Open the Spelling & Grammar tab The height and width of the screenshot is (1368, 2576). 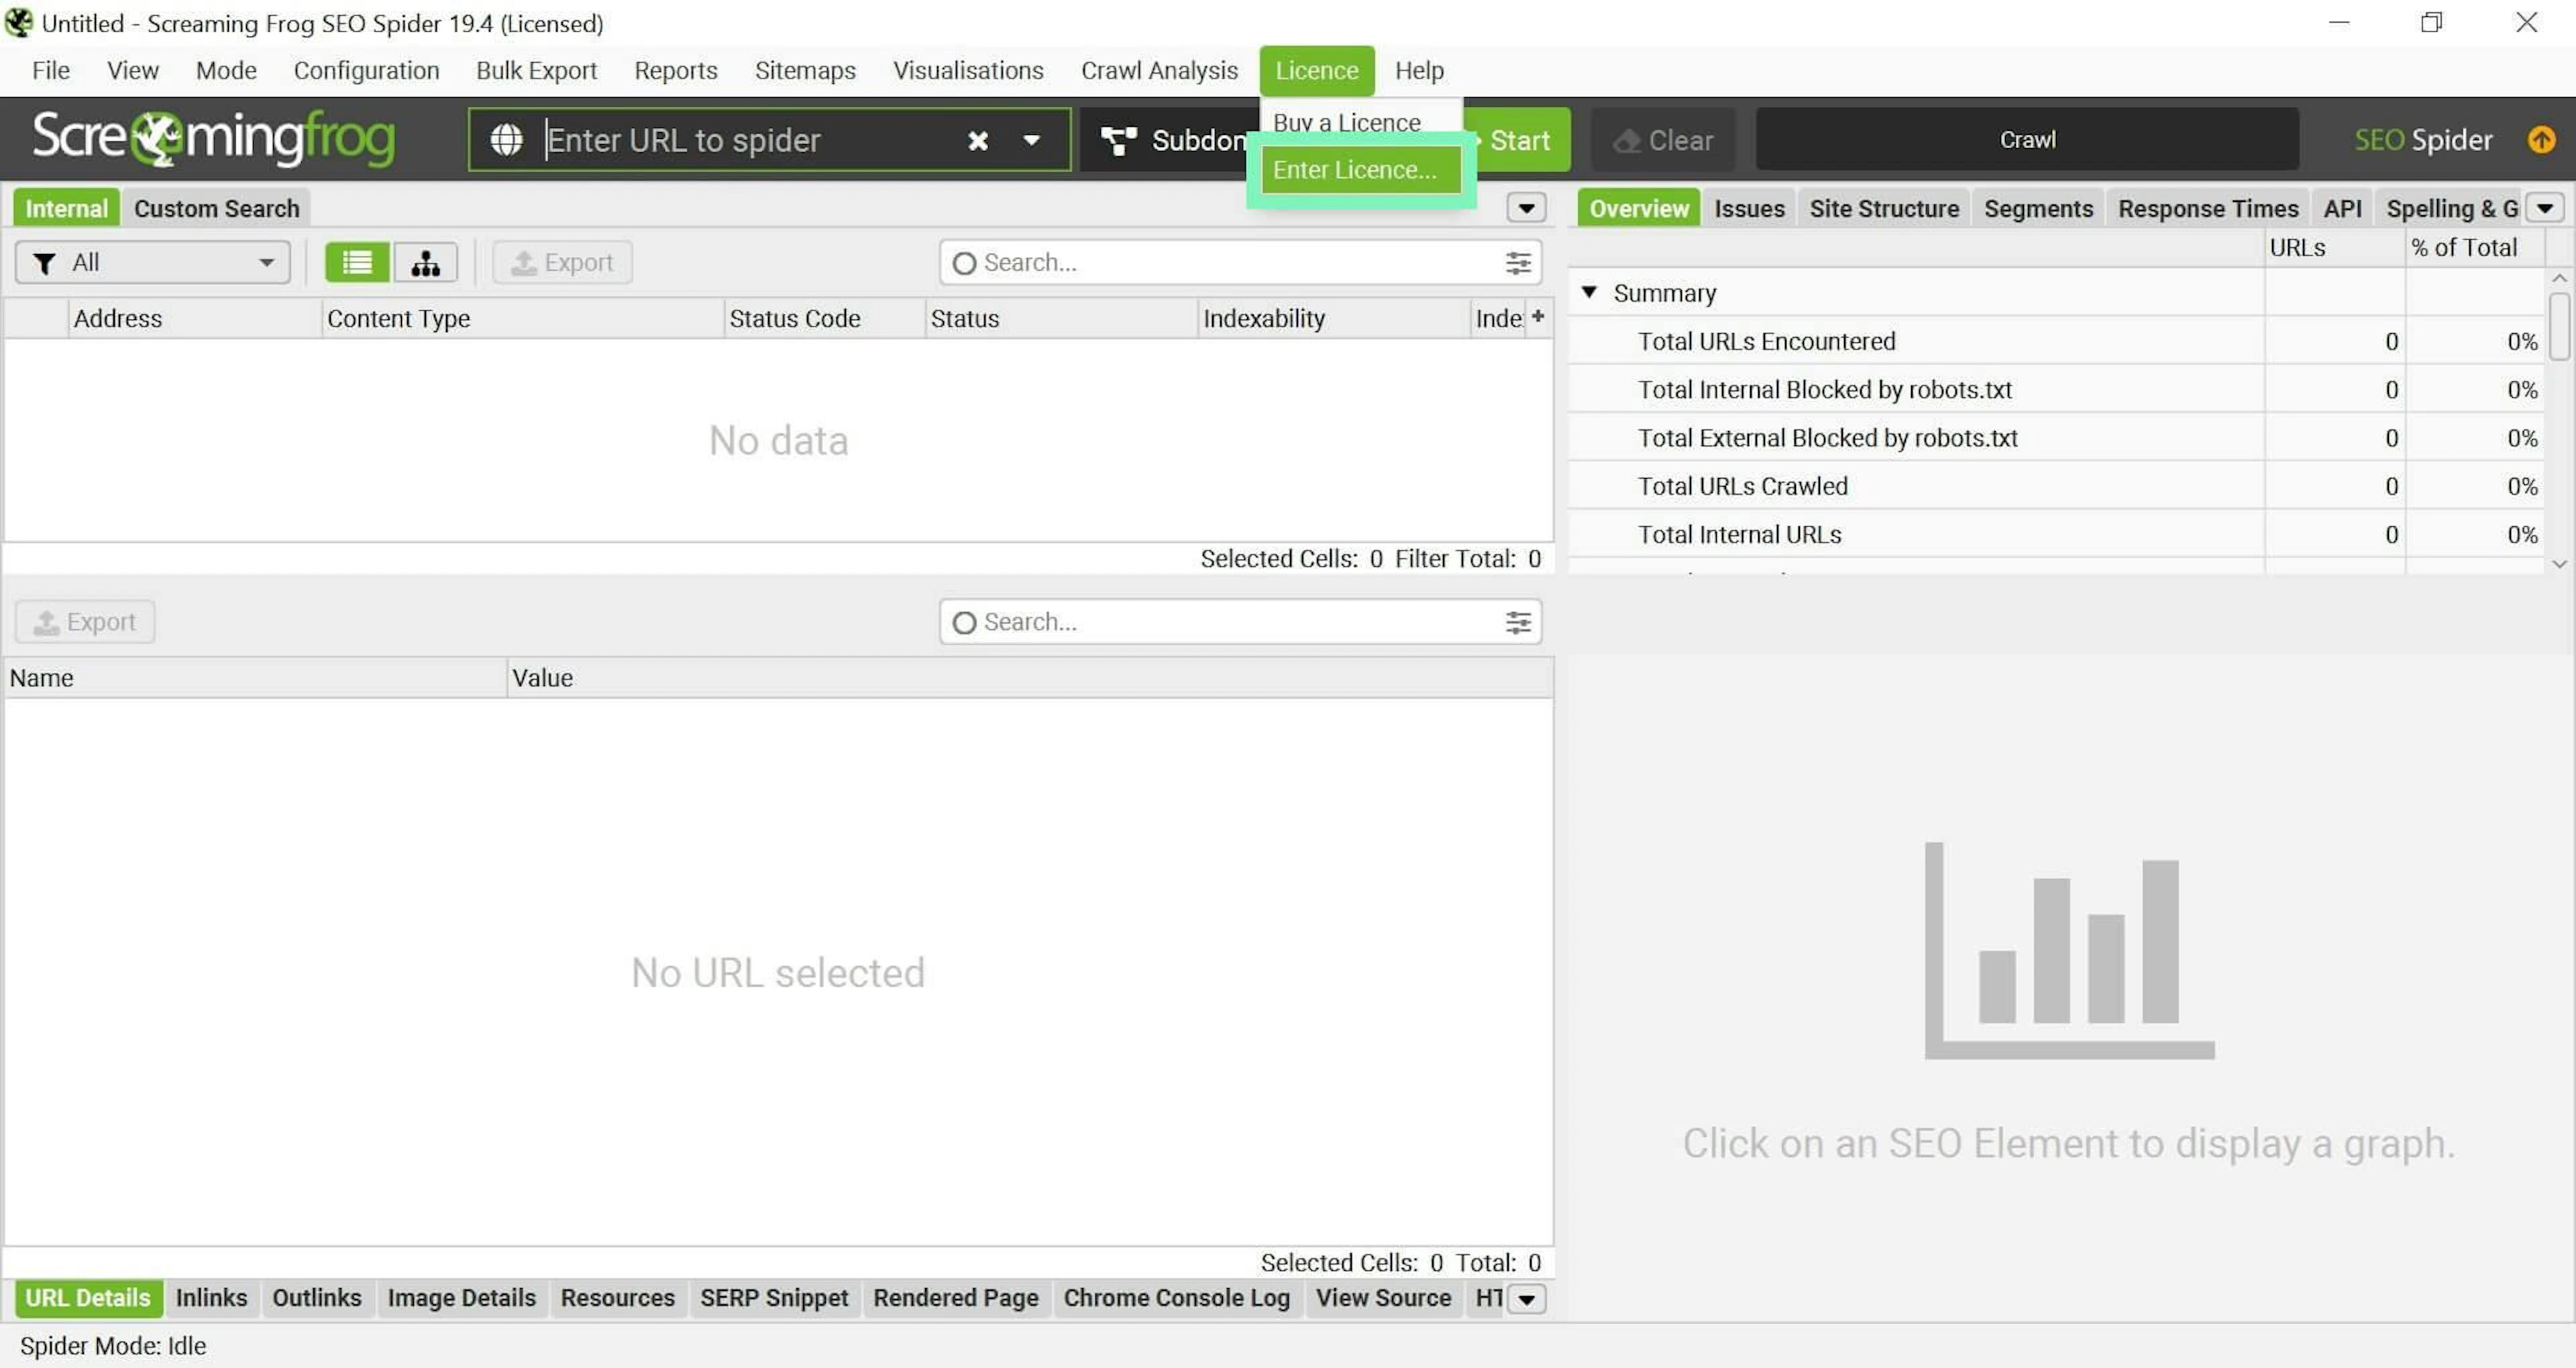pyautogui.click(x=2451, y=208)
